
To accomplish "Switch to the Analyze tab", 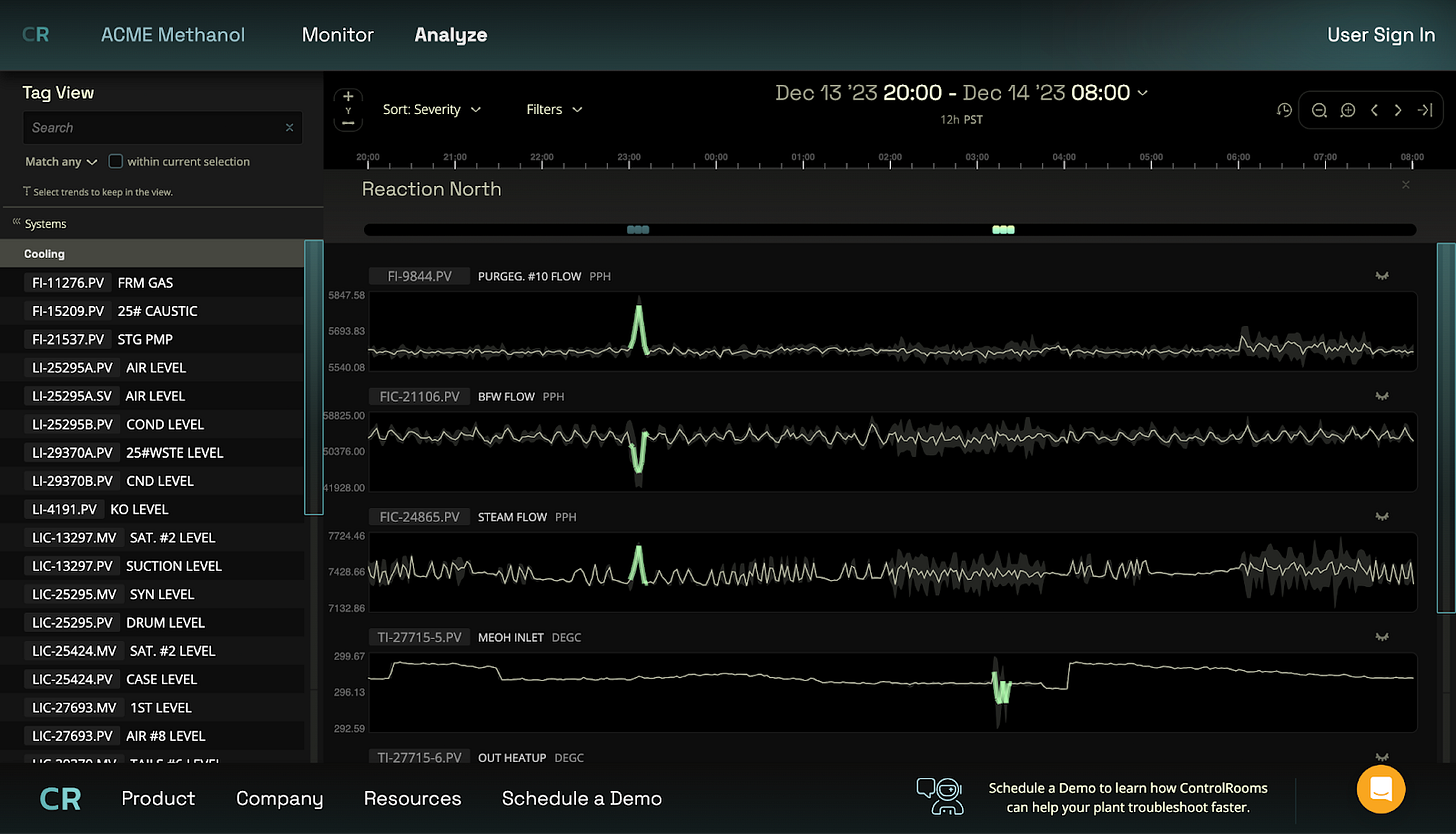I will click(451, 35).
